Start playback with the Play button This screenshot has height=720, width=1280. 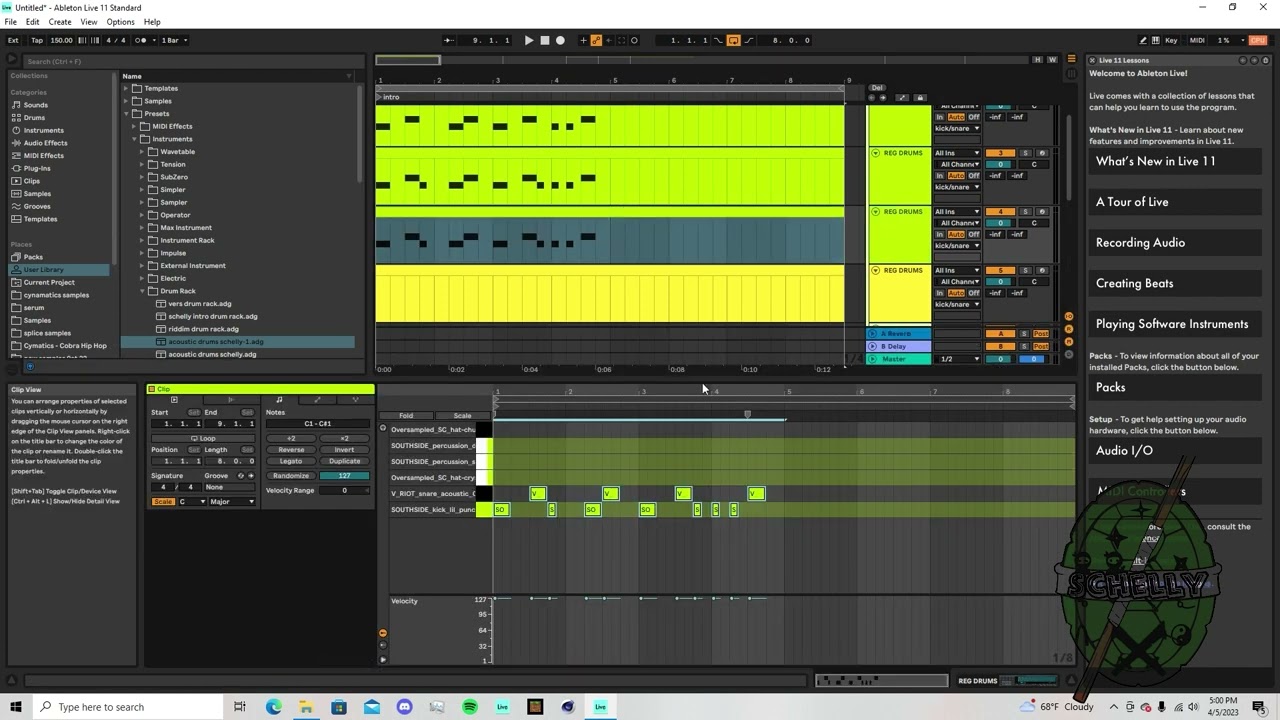click(529, 40)
